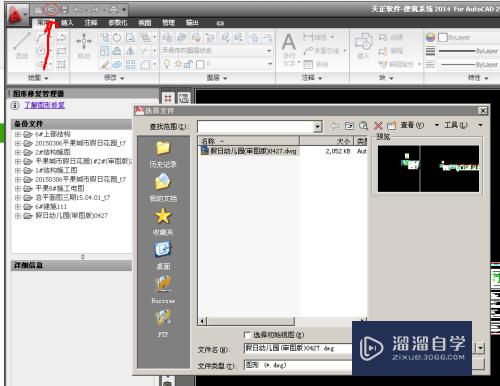This screenshot has width=500, height=386.
Task: Click the ByLayer object color swatch
Action: pos(443,37)
